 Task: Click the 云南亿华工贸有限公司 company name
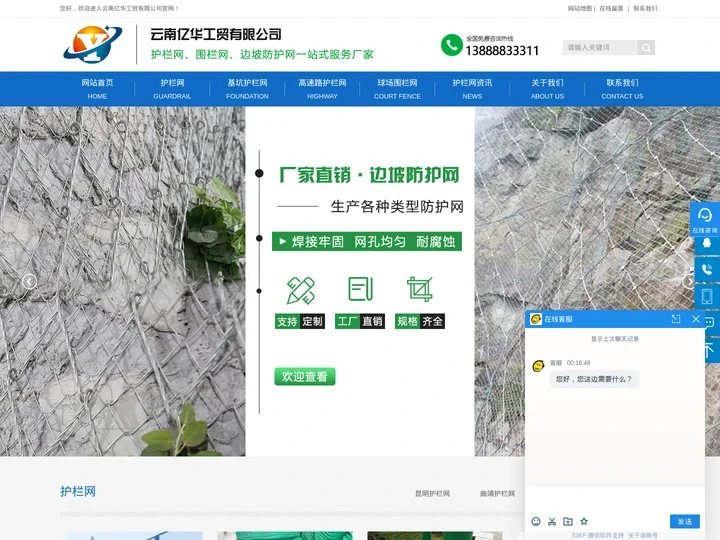[x=216, y=34]
